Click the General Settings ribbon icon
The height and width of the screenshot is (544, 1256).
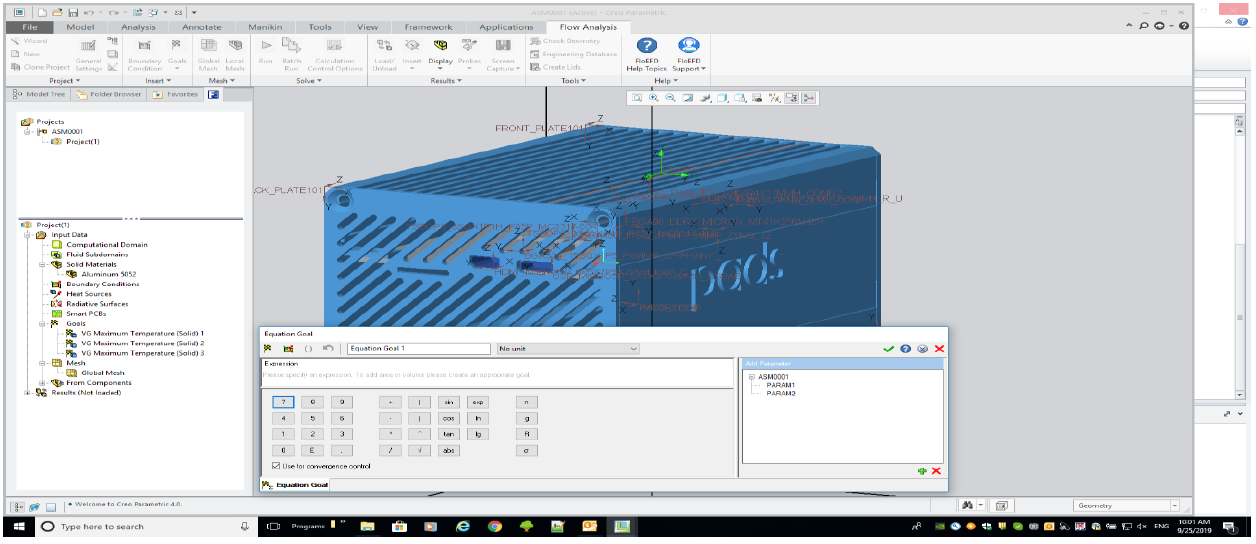[x=88, y=46]
